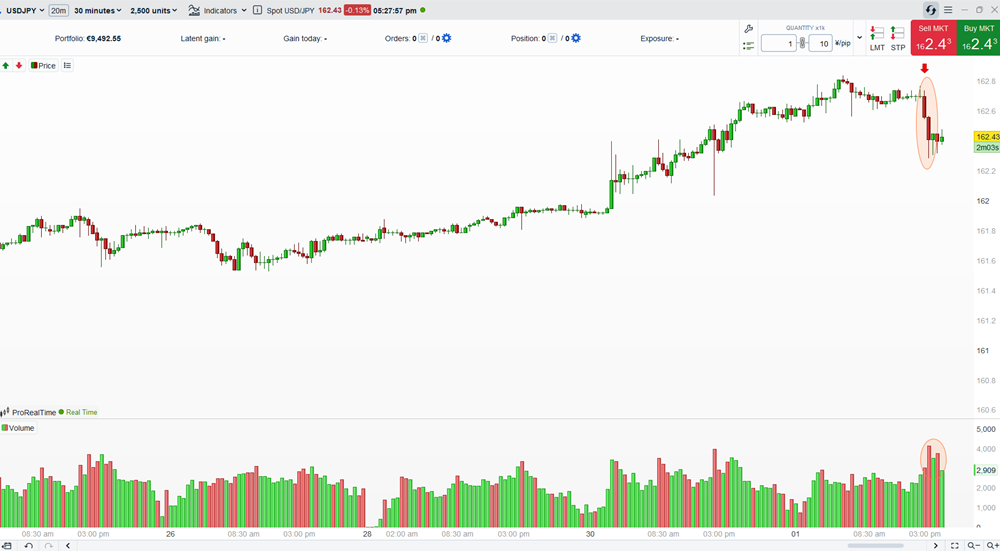The image size is (1000, 551).
Task: Open the order list icon below wrench
Action: [749, 46]
